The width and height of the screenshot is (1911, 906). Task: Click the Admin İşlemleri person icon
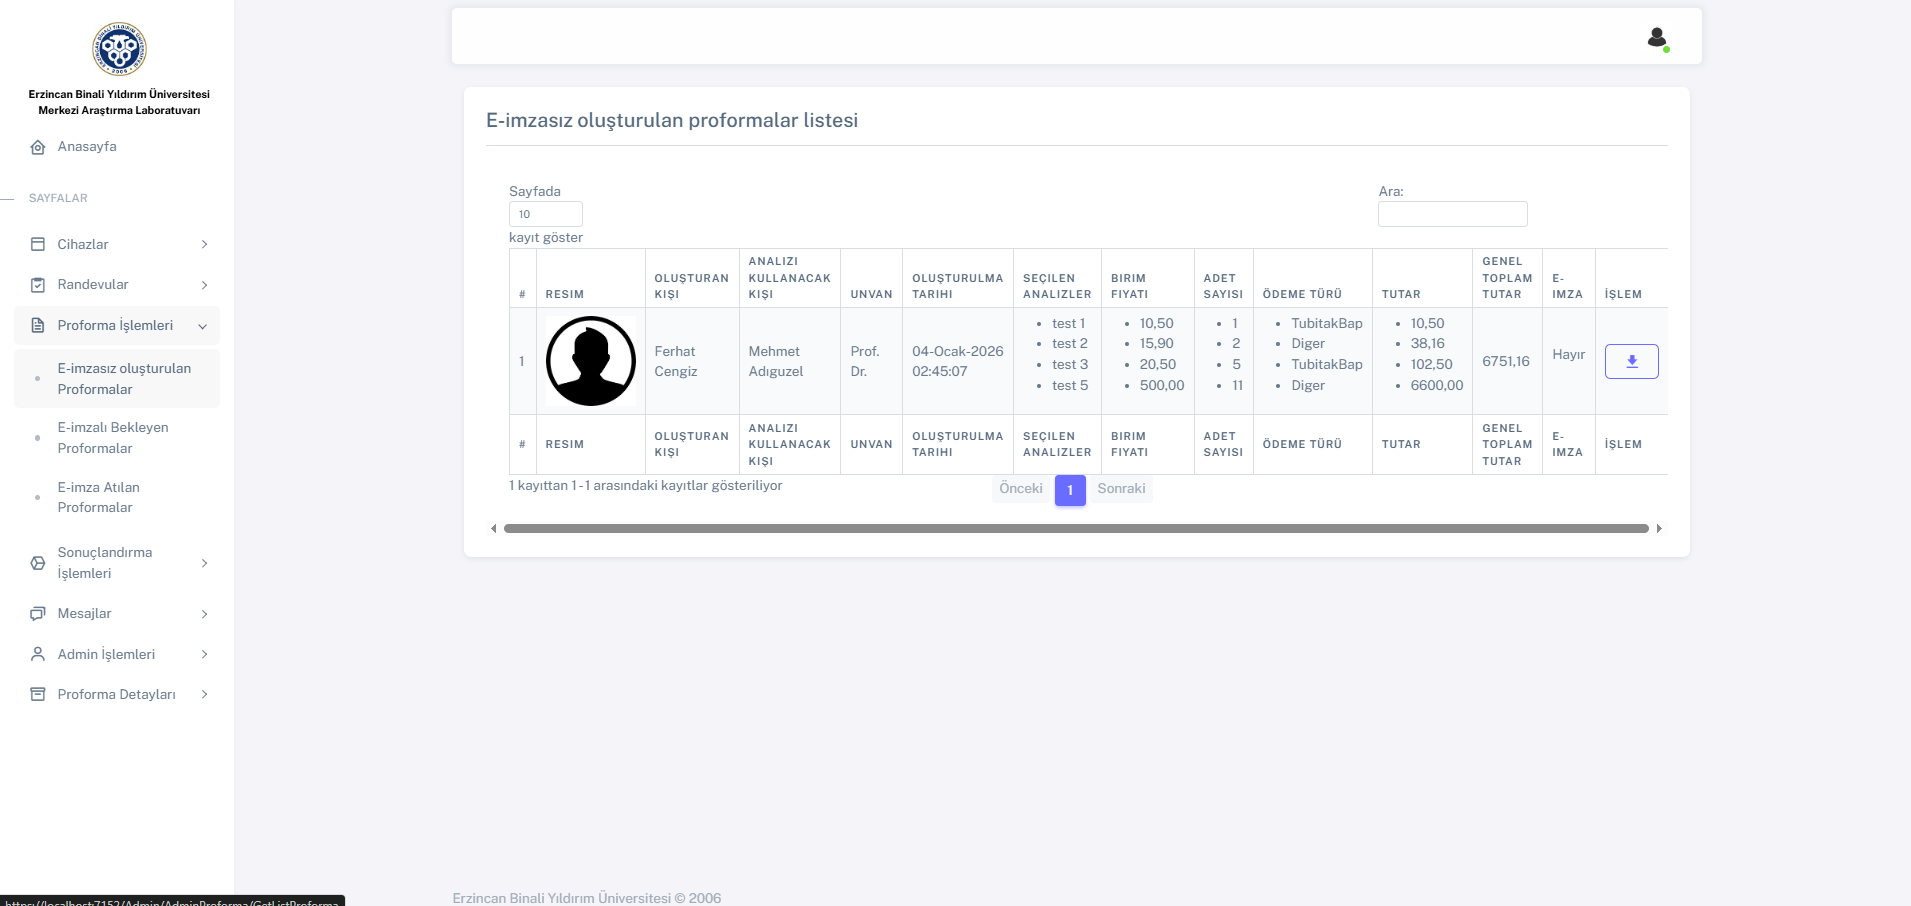coord(38,654)
